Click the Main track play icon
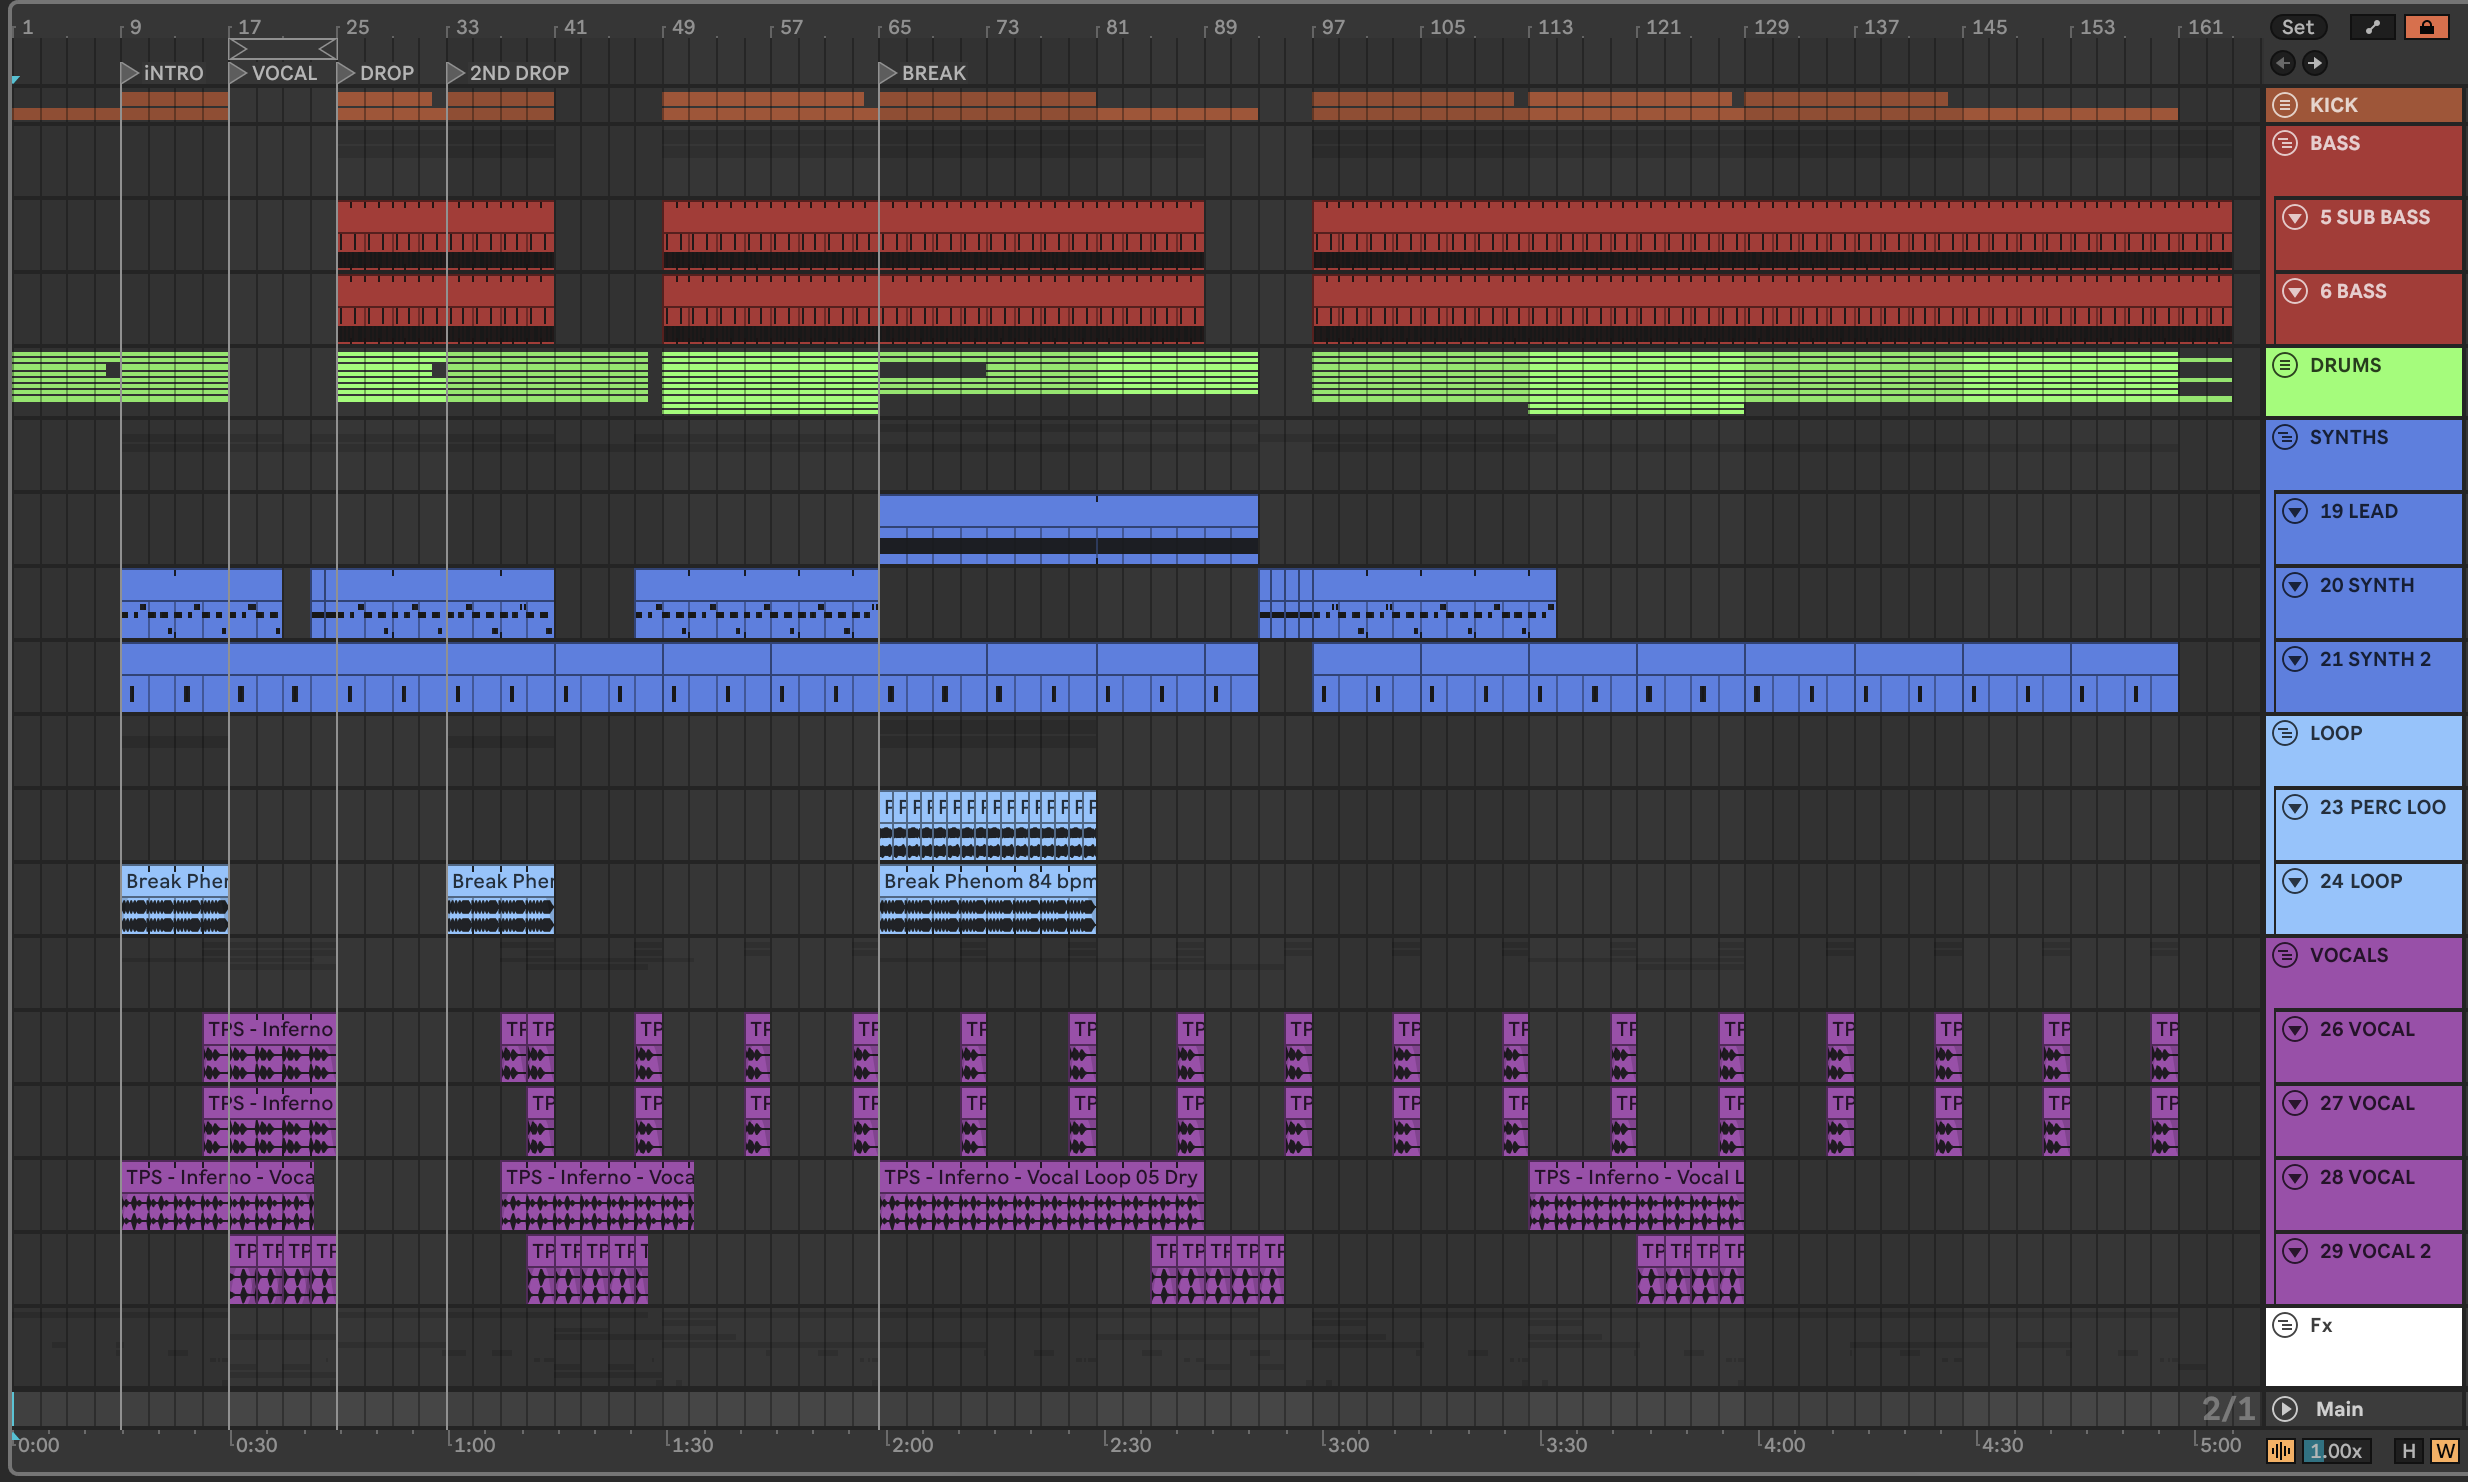 point(2285,1409)
